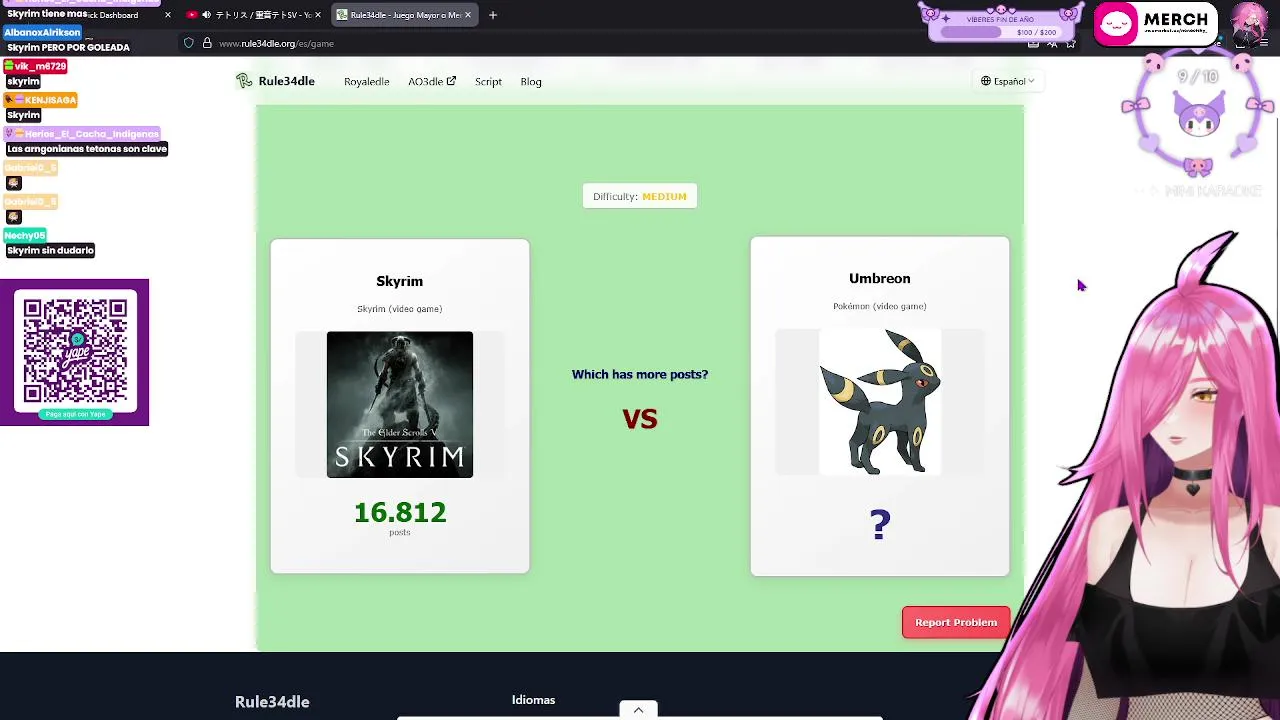Go to the Script page

coord(488,82)
